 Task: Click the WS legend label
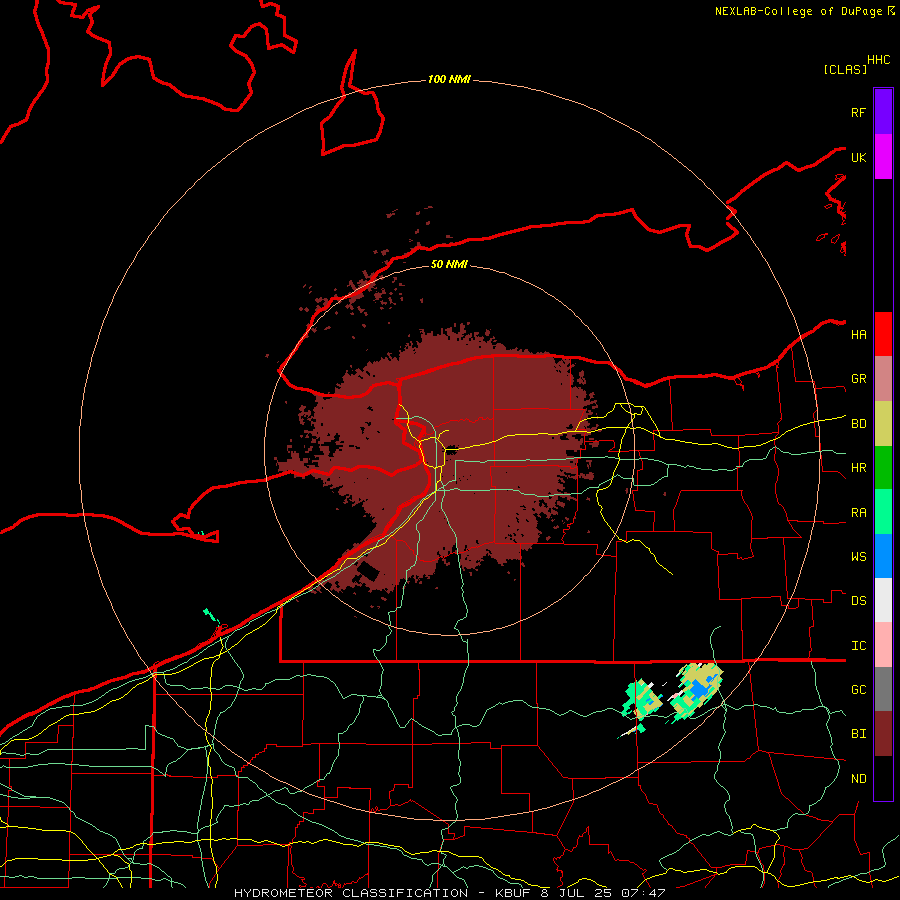858,557
